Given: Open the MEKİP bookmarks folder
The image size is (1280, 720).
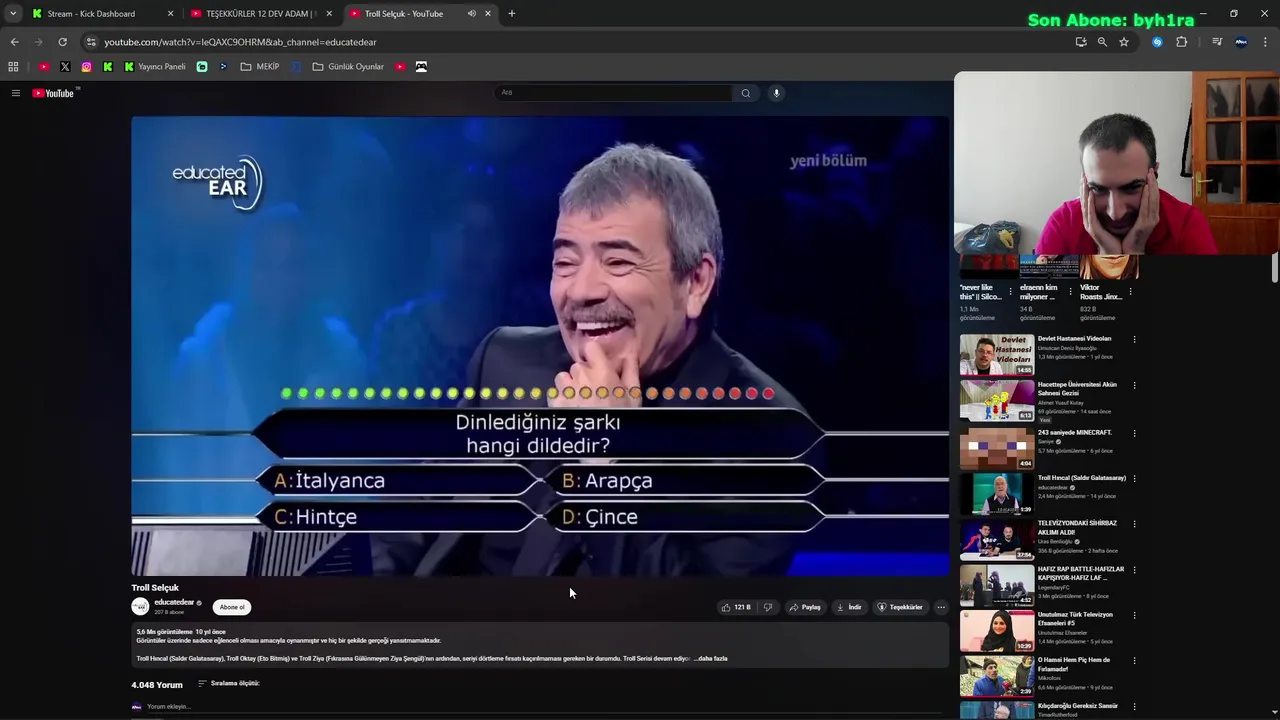Looking at the screenshot, I should tap(260, 67).
